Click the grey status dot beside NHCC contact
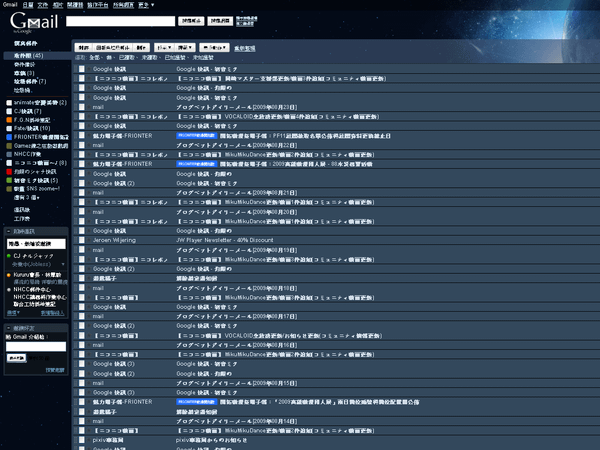 click(9, 290)
